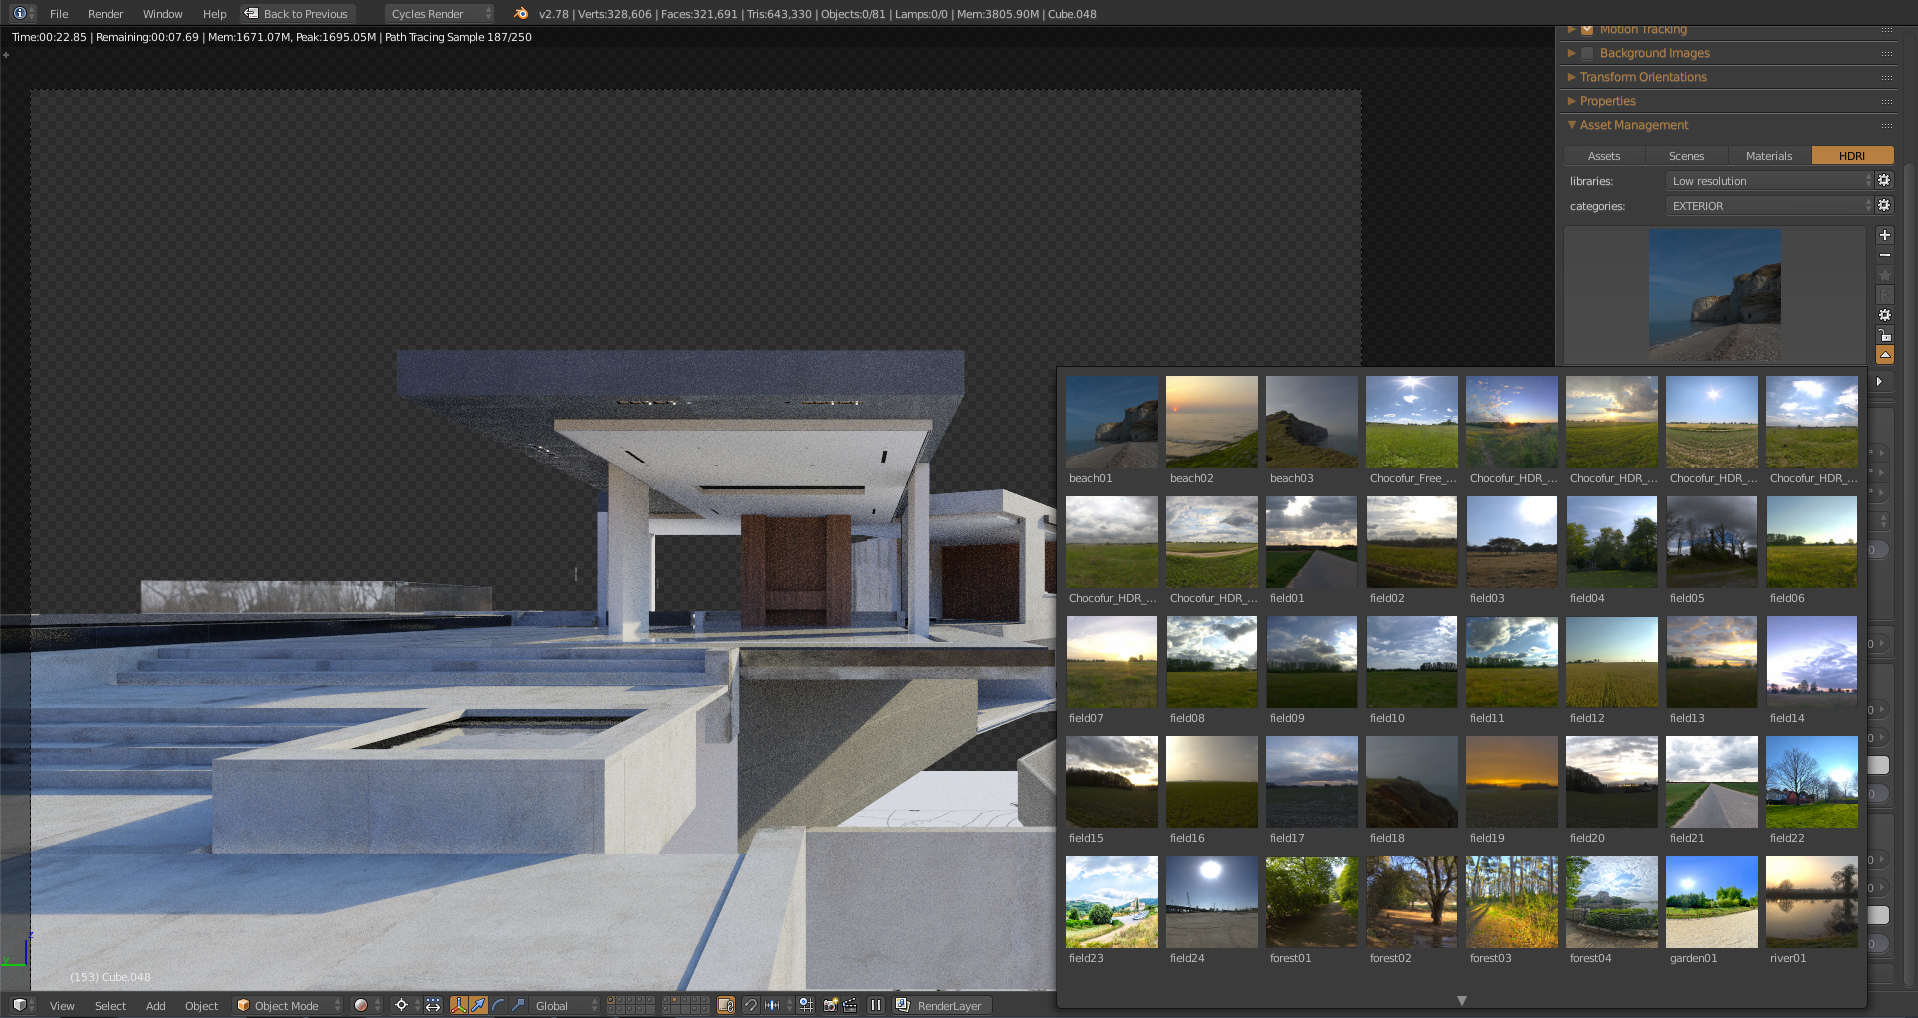Click the Back to Previous button
Image resolution: width=1918 pixels, height=1018 pixels.
tap(297, 14)
